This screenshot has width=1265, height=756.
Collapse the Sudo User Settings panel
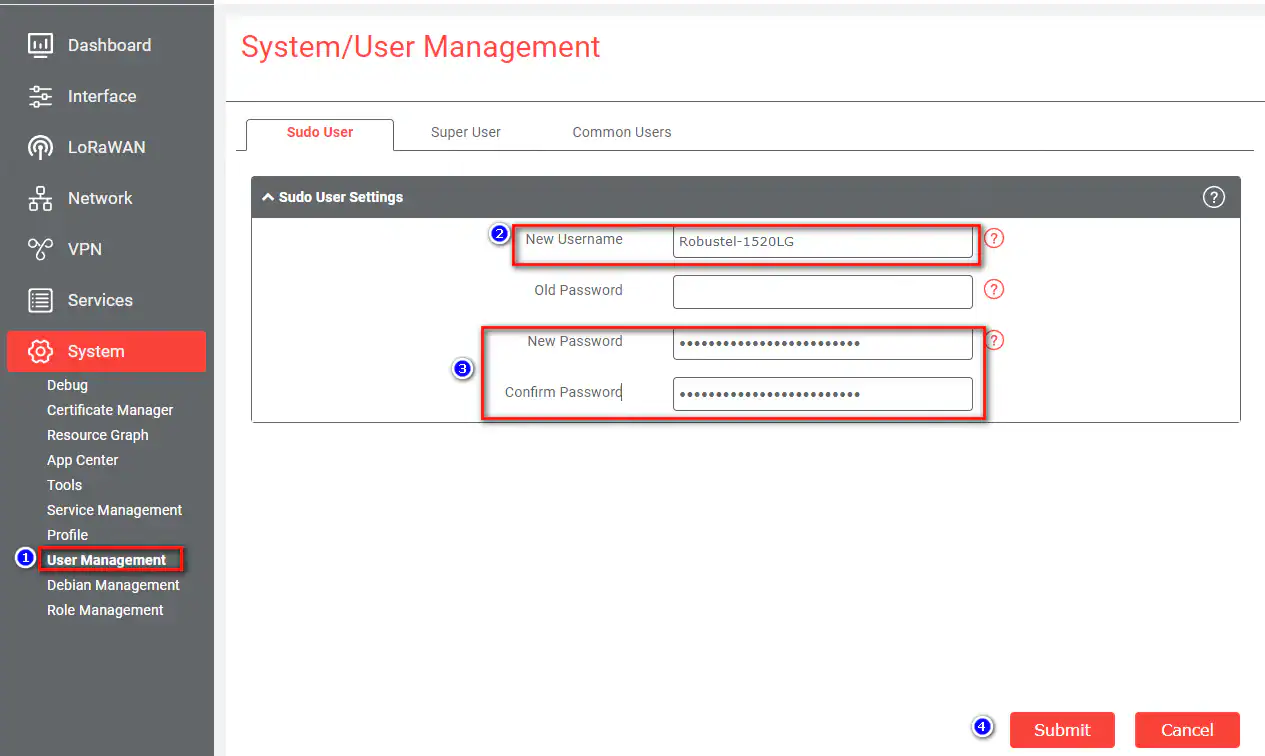267,197
